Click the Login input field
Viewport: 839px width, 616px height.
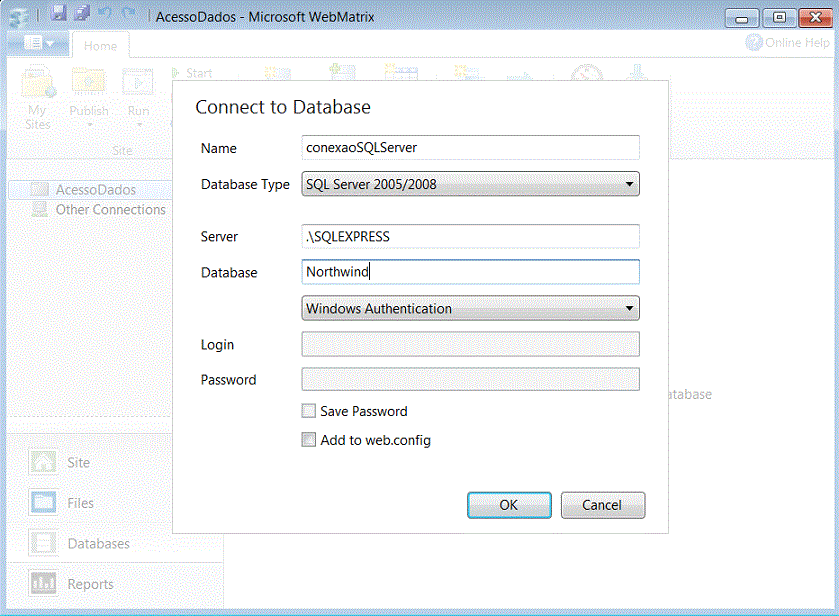pos(470,344)
